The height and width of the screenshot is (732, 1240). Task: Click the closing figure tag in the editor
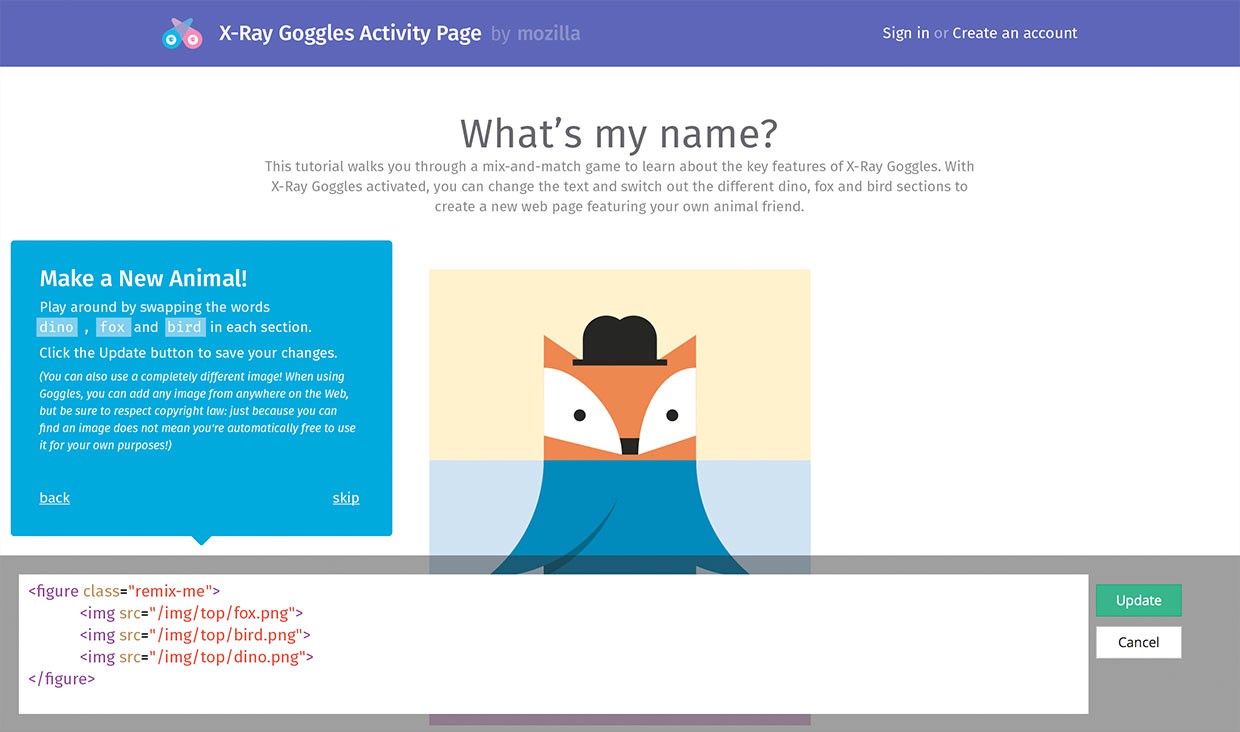tap(61, 678)
